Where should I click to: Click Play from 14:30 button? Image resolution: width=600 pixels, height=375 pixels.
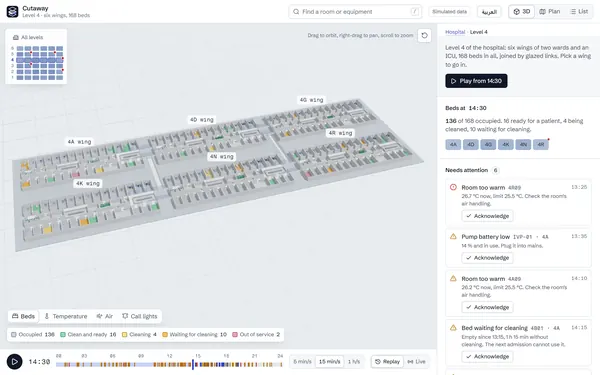coord(476,81)
